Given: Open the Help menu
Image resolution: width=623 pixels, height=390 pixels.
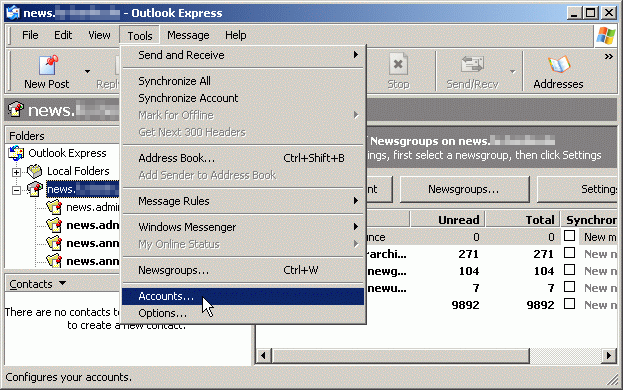Looking at the screenshot, I should [236, 35].
